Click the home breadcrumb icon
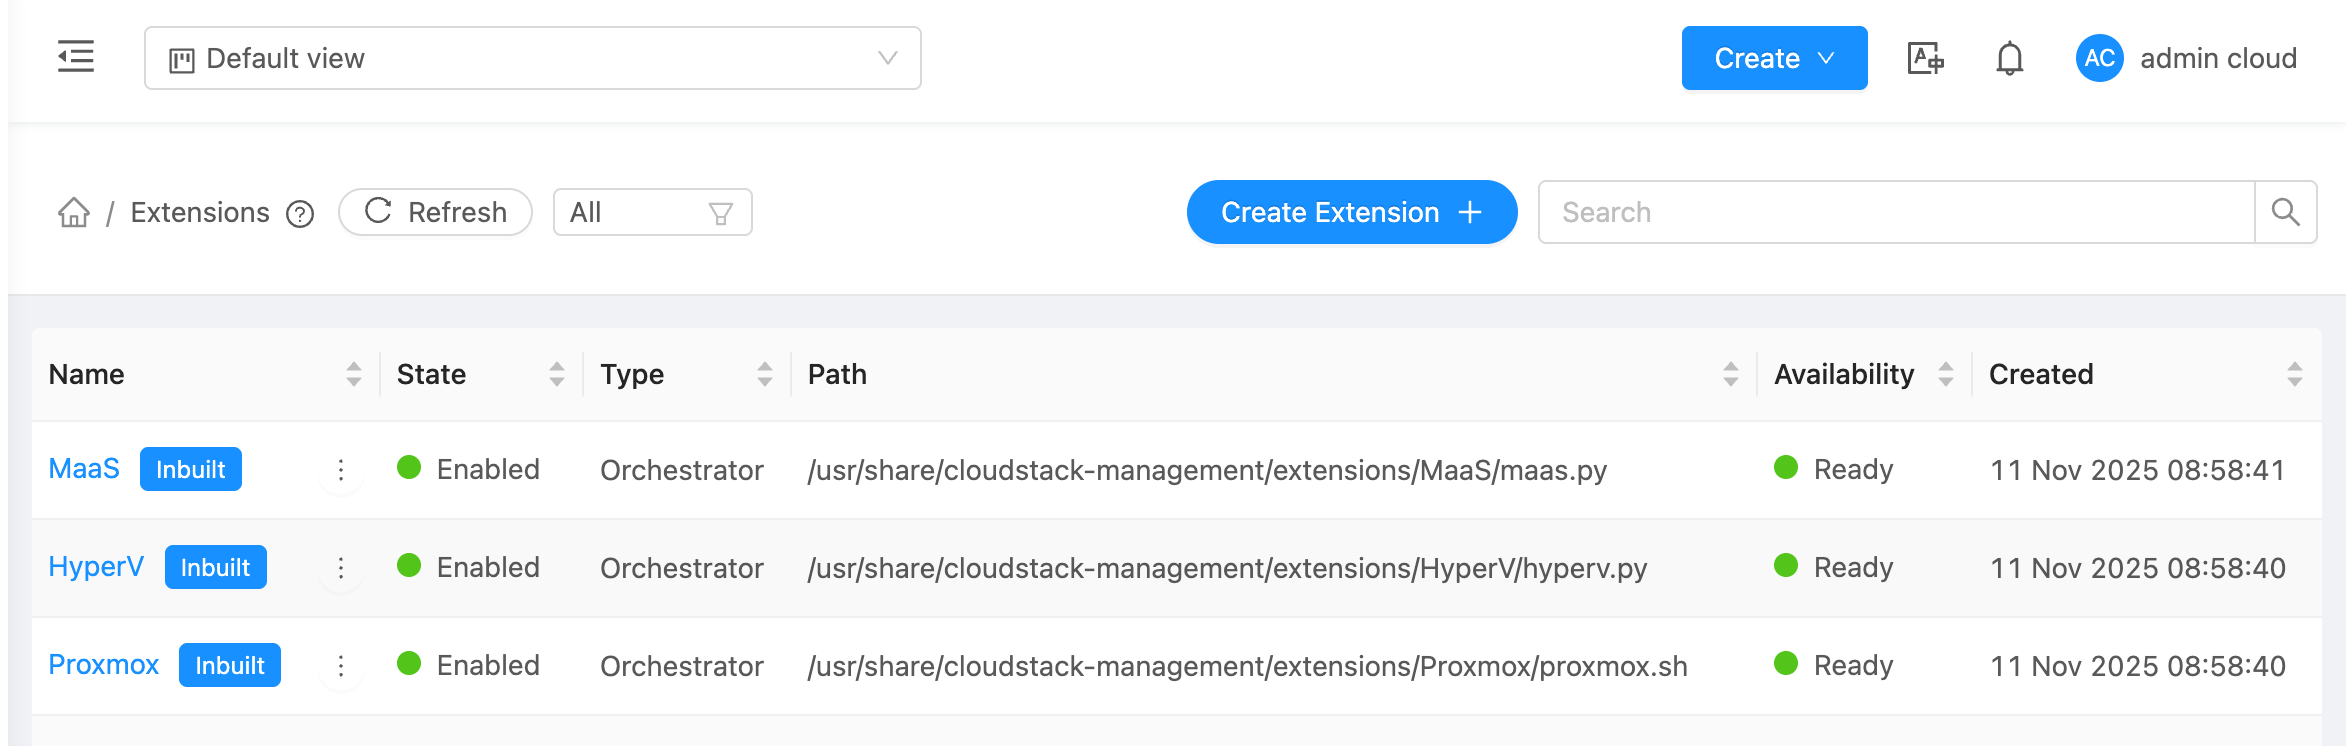 (74, 212)
